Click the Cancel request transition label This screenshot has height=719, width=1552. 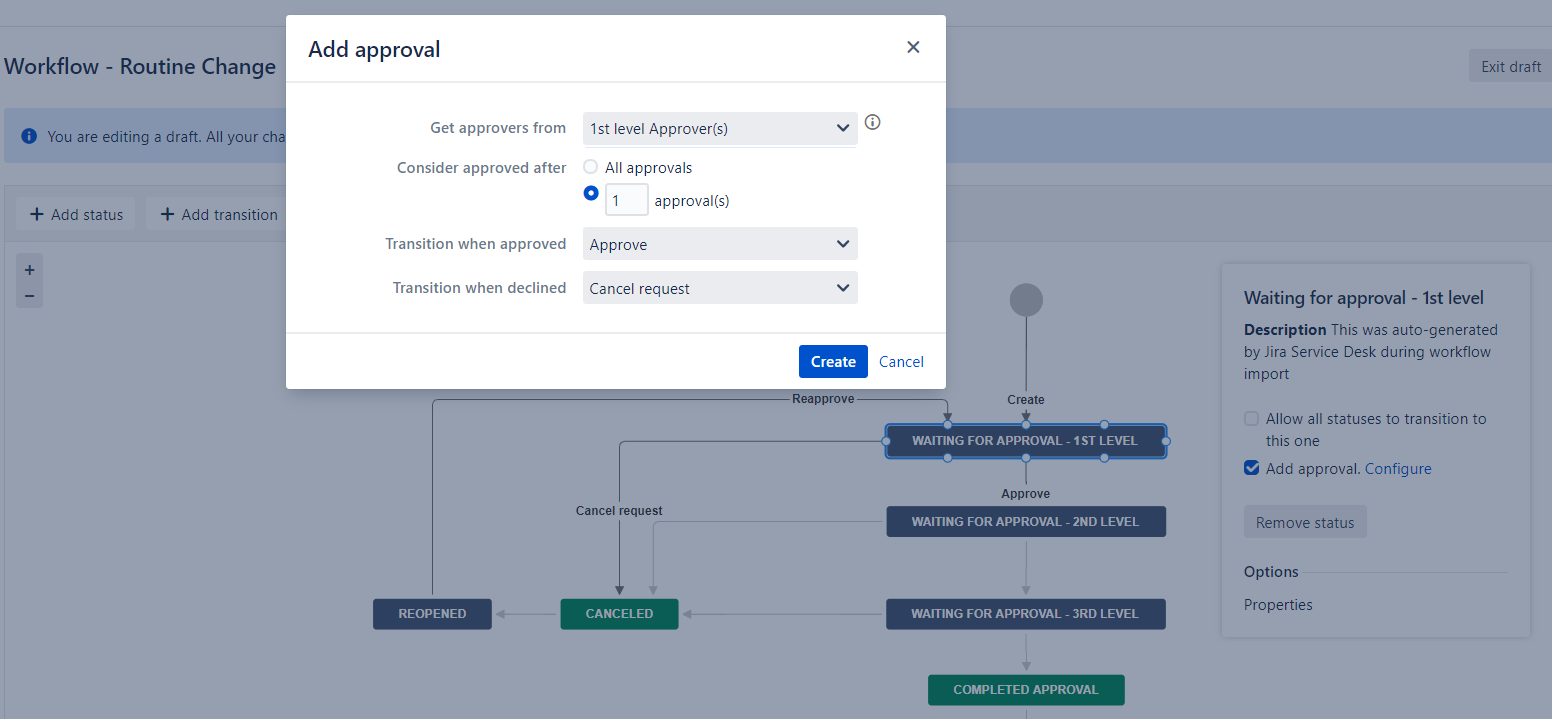click(x=619, y=510)
